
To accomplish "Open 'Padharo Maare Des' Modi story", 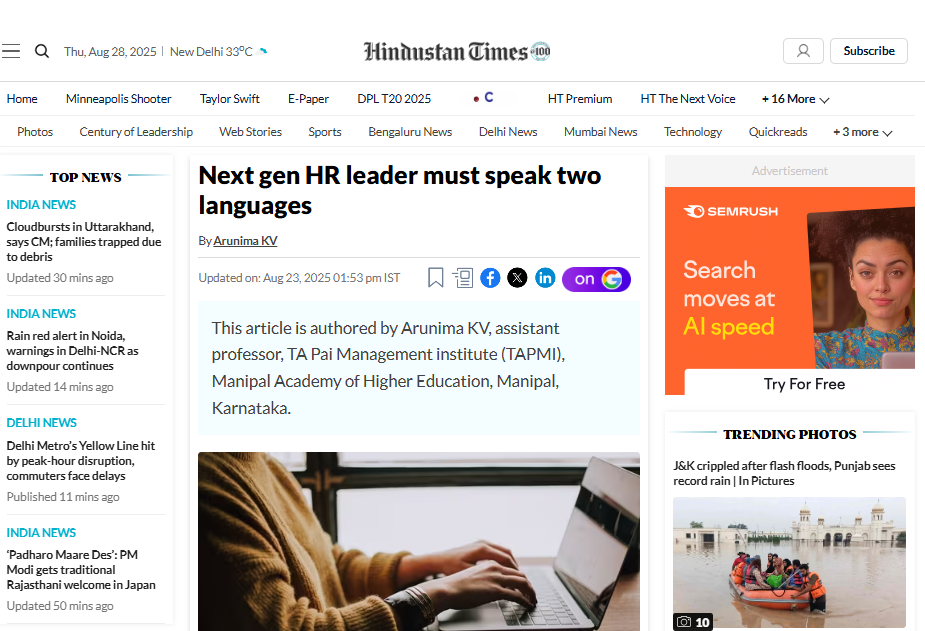I will (81, 570).
